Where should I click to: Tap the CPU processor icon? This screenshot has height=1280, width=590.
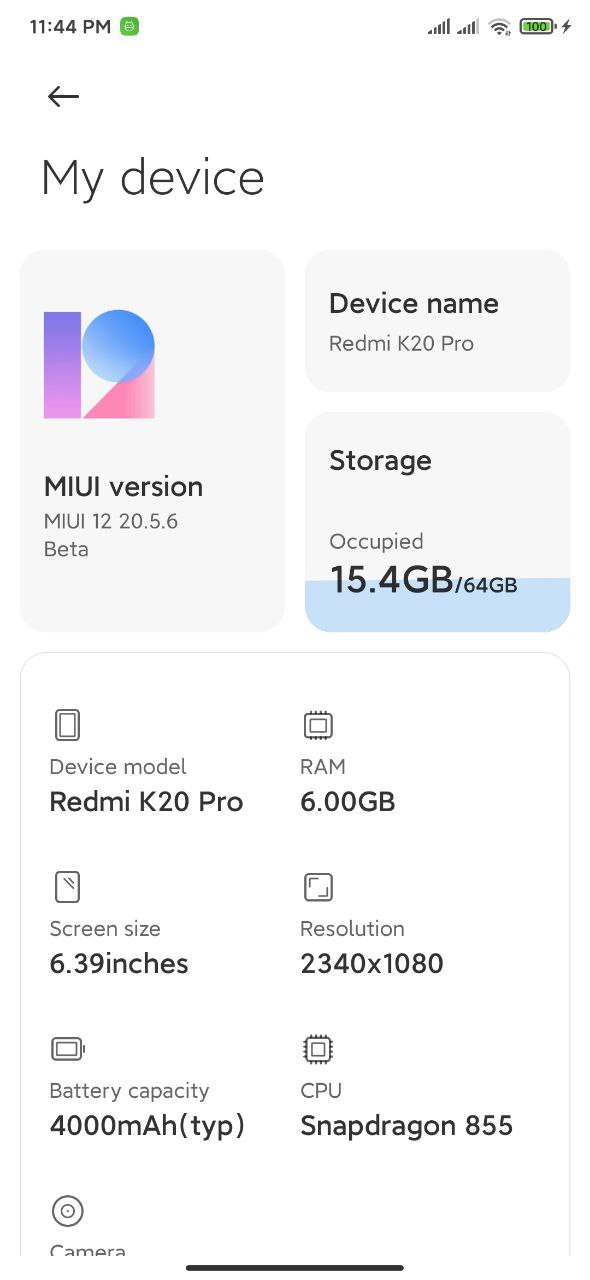(318, 1049)
